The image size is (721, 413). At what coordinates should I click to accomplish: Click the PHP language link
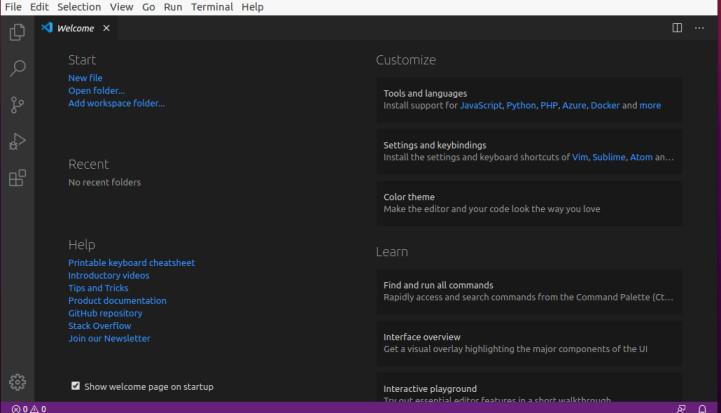549,105
